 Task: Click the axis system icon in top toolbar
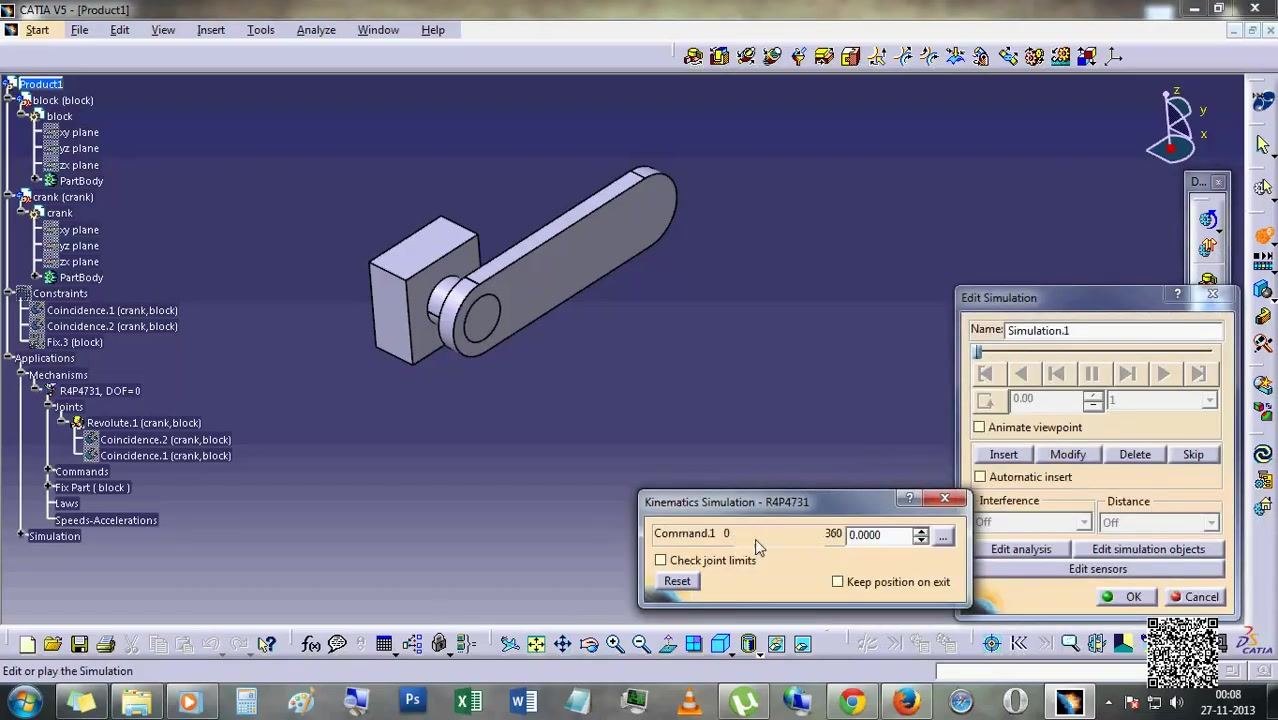point(1113,56)
